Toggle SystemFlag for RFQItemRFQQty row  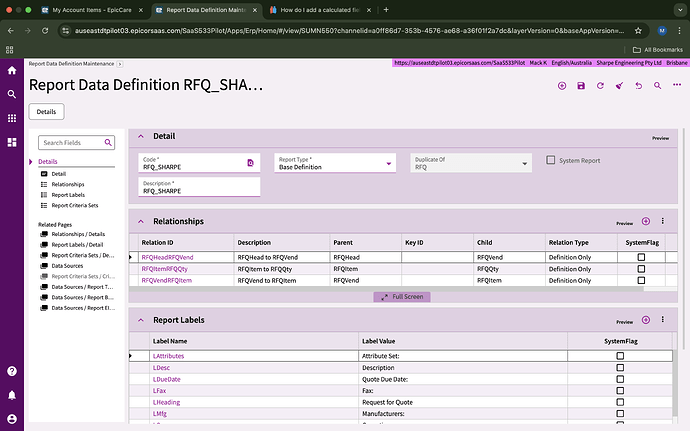641,269
